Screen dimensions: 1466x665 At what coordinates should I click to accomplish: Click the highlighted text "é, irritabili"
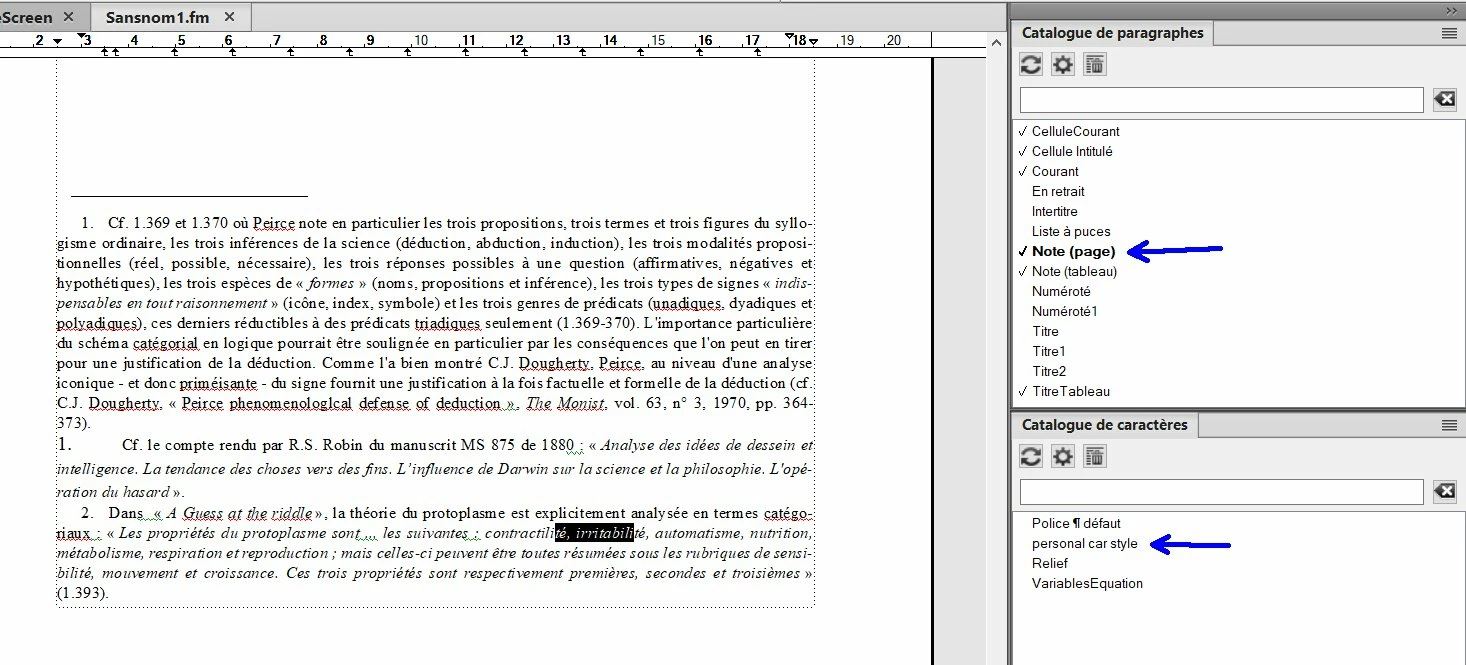point(594,533)
